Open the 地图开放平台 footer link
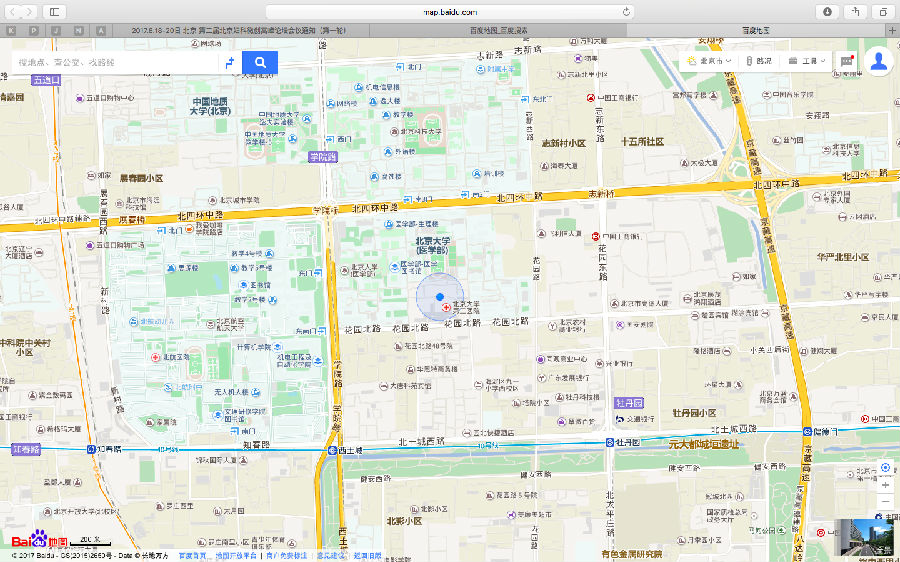900x562 pixels. pyautogui.click(x=236, y=556)
